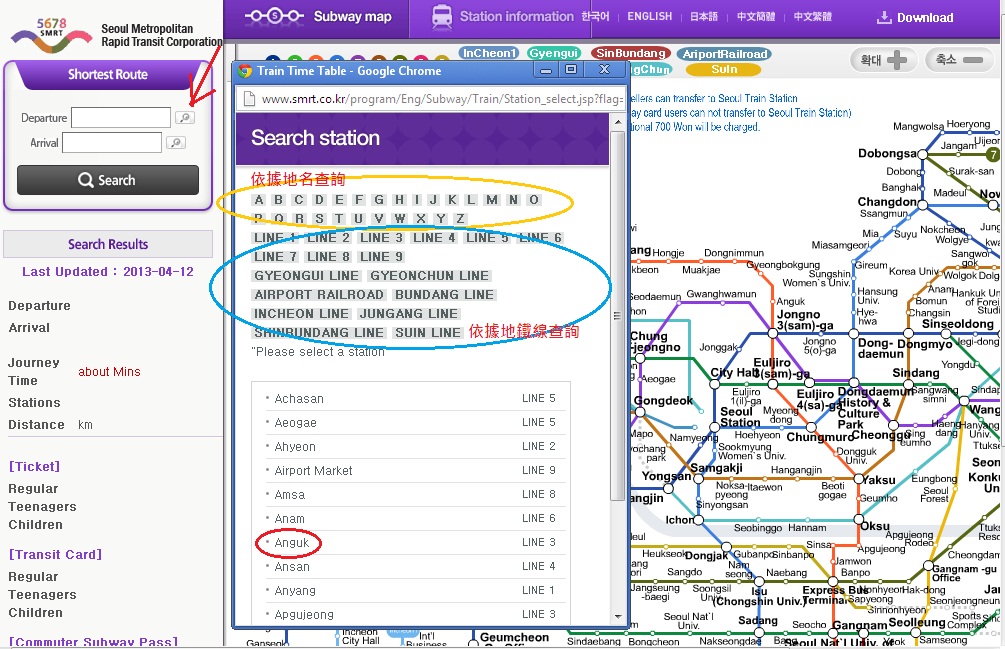1005x649 pixels.
Task: Click Dobongsan station on the map
Action: [x=922, y=154]
